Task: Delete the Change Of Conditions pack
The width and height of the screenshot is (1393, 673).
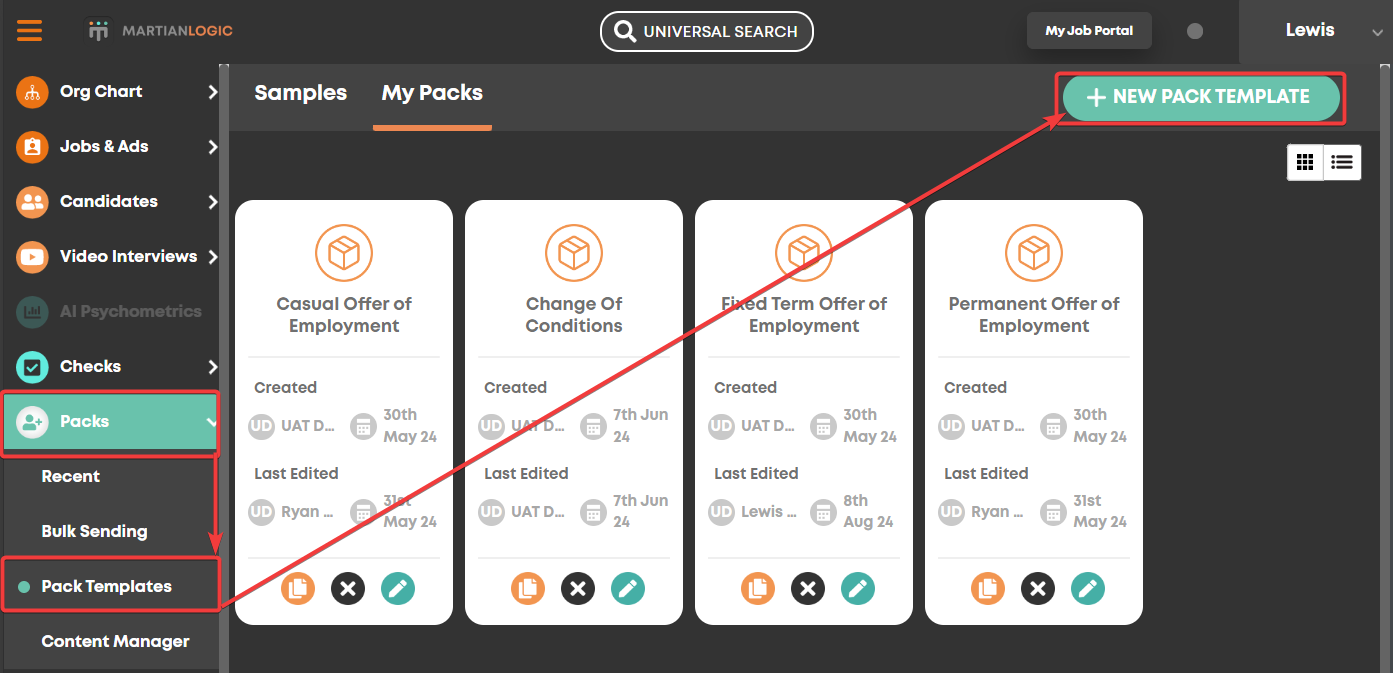Action: pos(578,589)
